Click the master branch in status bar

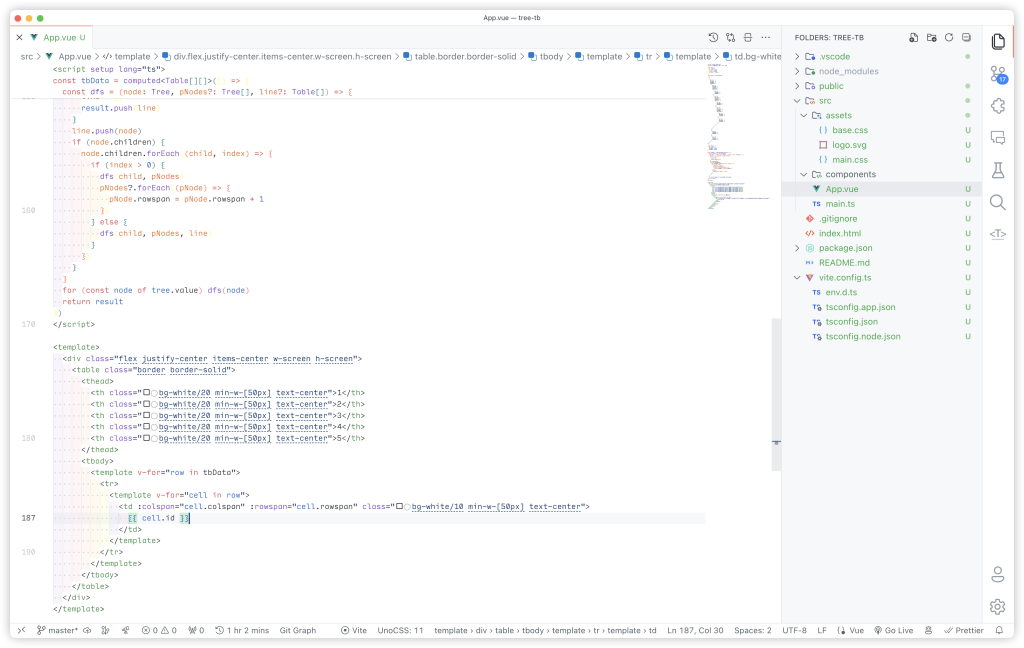click(x=57, y=631)
